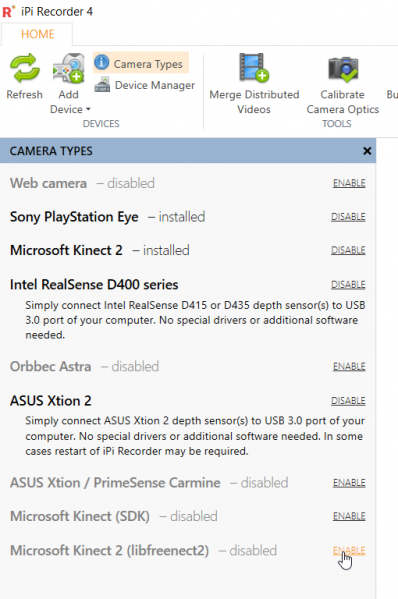
Task: Select Microsoft Kinect 2 (libfreenect2) heading
Action: pos(109,550)
